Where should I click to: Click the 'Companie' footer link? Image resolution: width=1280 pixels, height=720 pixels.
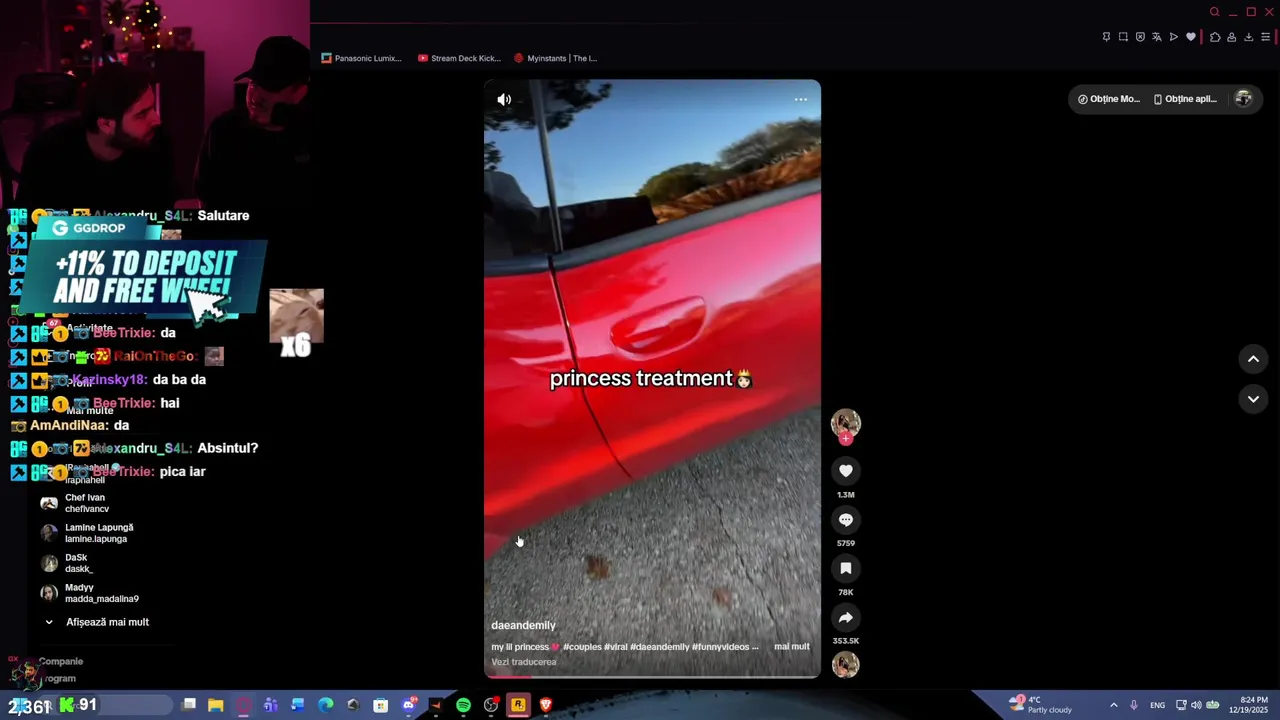[61, 661]
